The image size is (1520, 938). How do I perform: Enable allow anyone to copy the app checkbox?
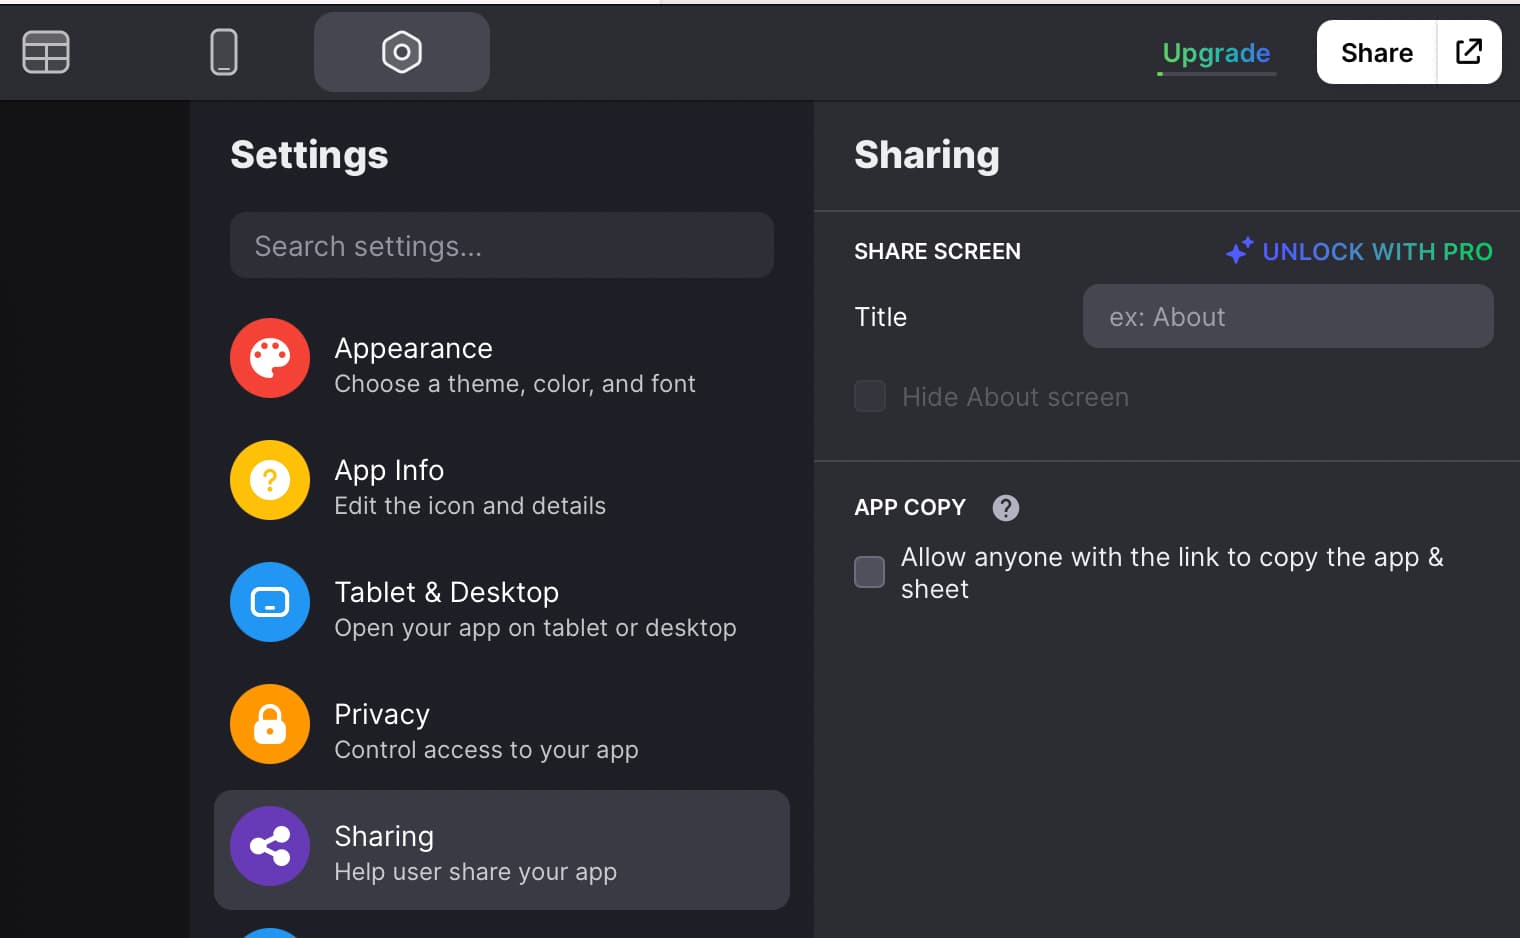[x=870, y=572]
